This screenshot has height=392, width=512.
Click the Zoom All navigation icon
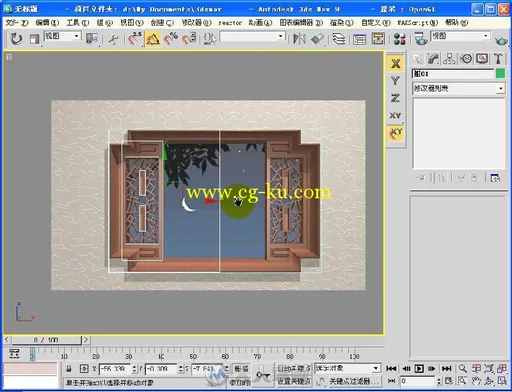pos(476,368)
